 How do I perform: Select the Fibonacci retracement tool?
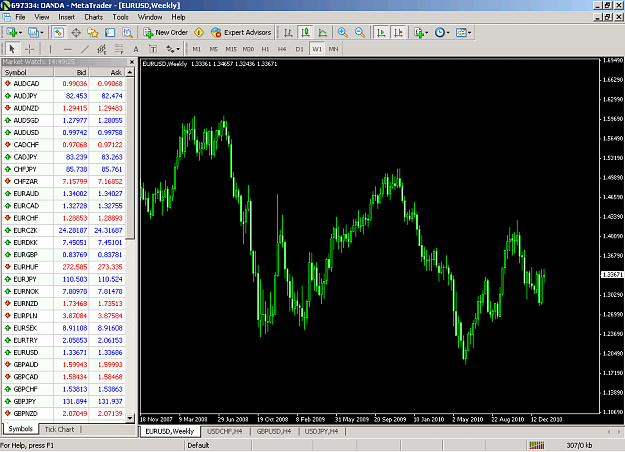pyautogui.click(x=119, y=49)
